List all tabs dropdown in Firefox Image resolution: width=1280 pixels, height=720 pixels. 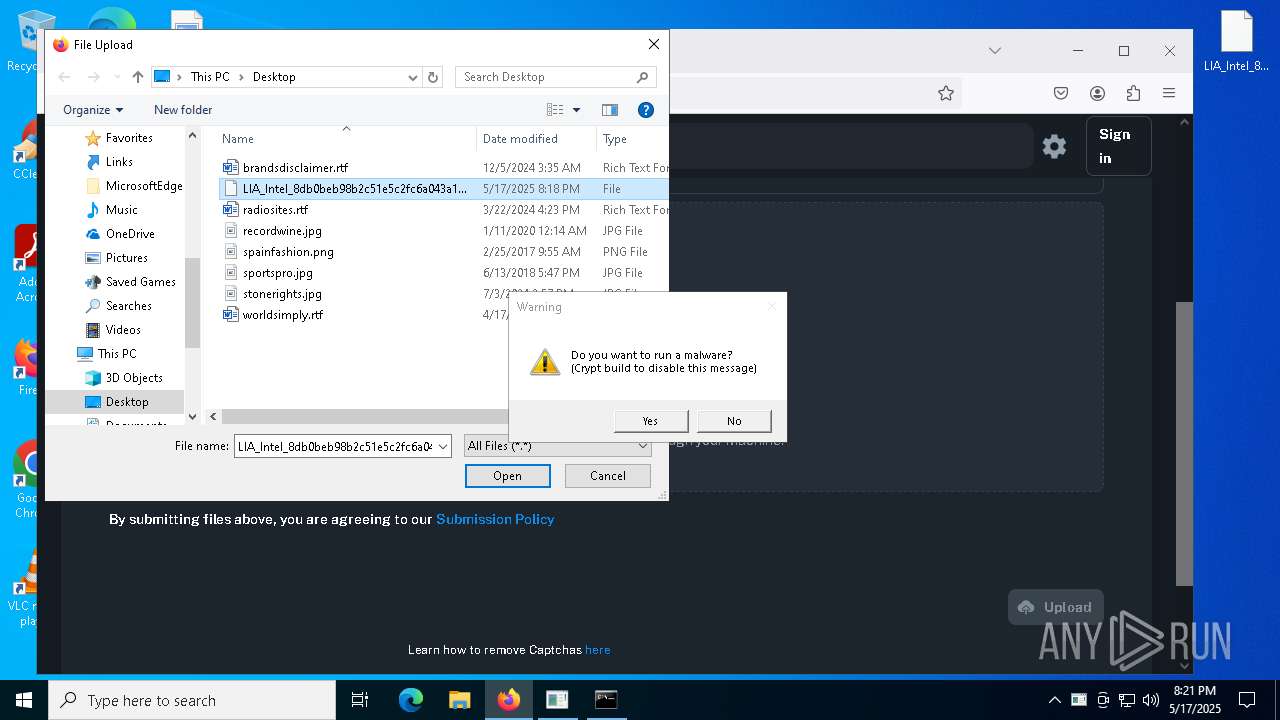tap(995, 51)
